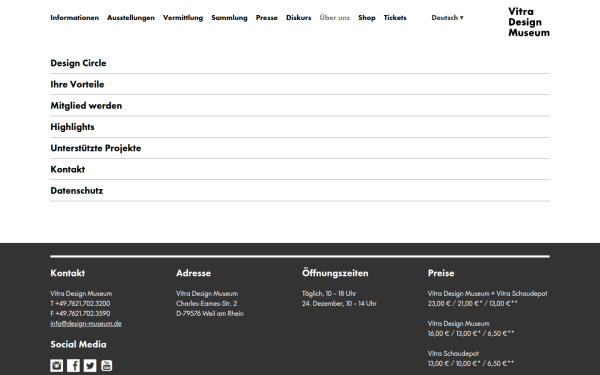
Task: Click the Öffnungszeiten footer heading
Action: pos(335,273)
